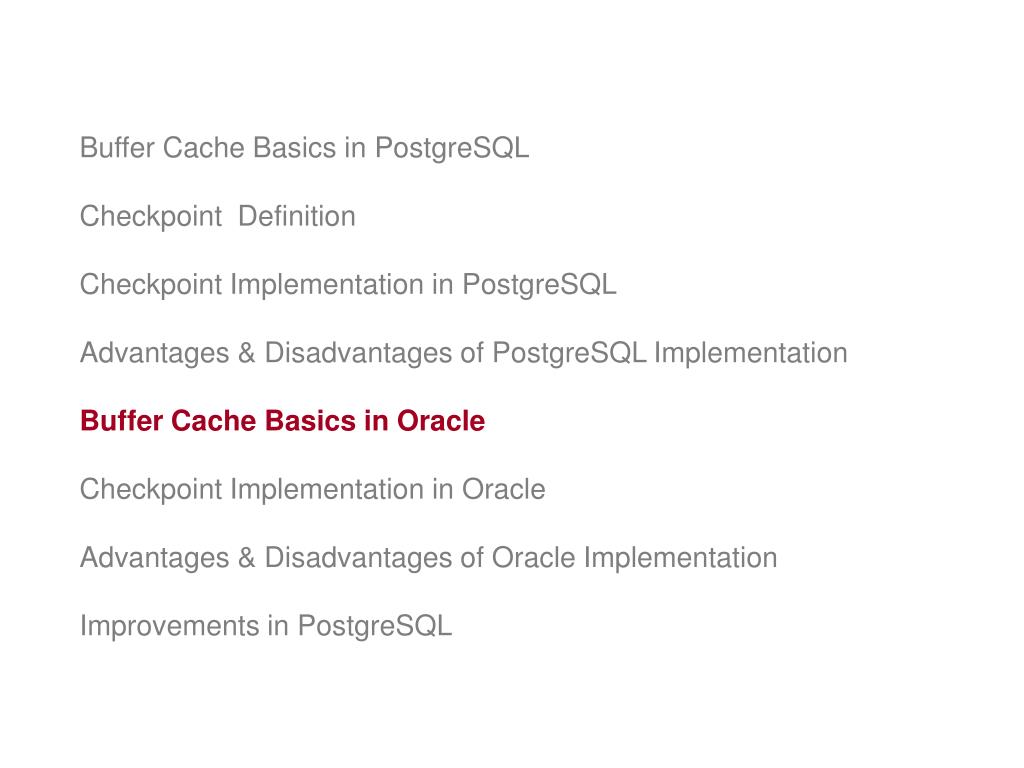
Task: Click the word 'Definition' after Checkpoint
Action: pyautogui.click(x=296, y=216)
